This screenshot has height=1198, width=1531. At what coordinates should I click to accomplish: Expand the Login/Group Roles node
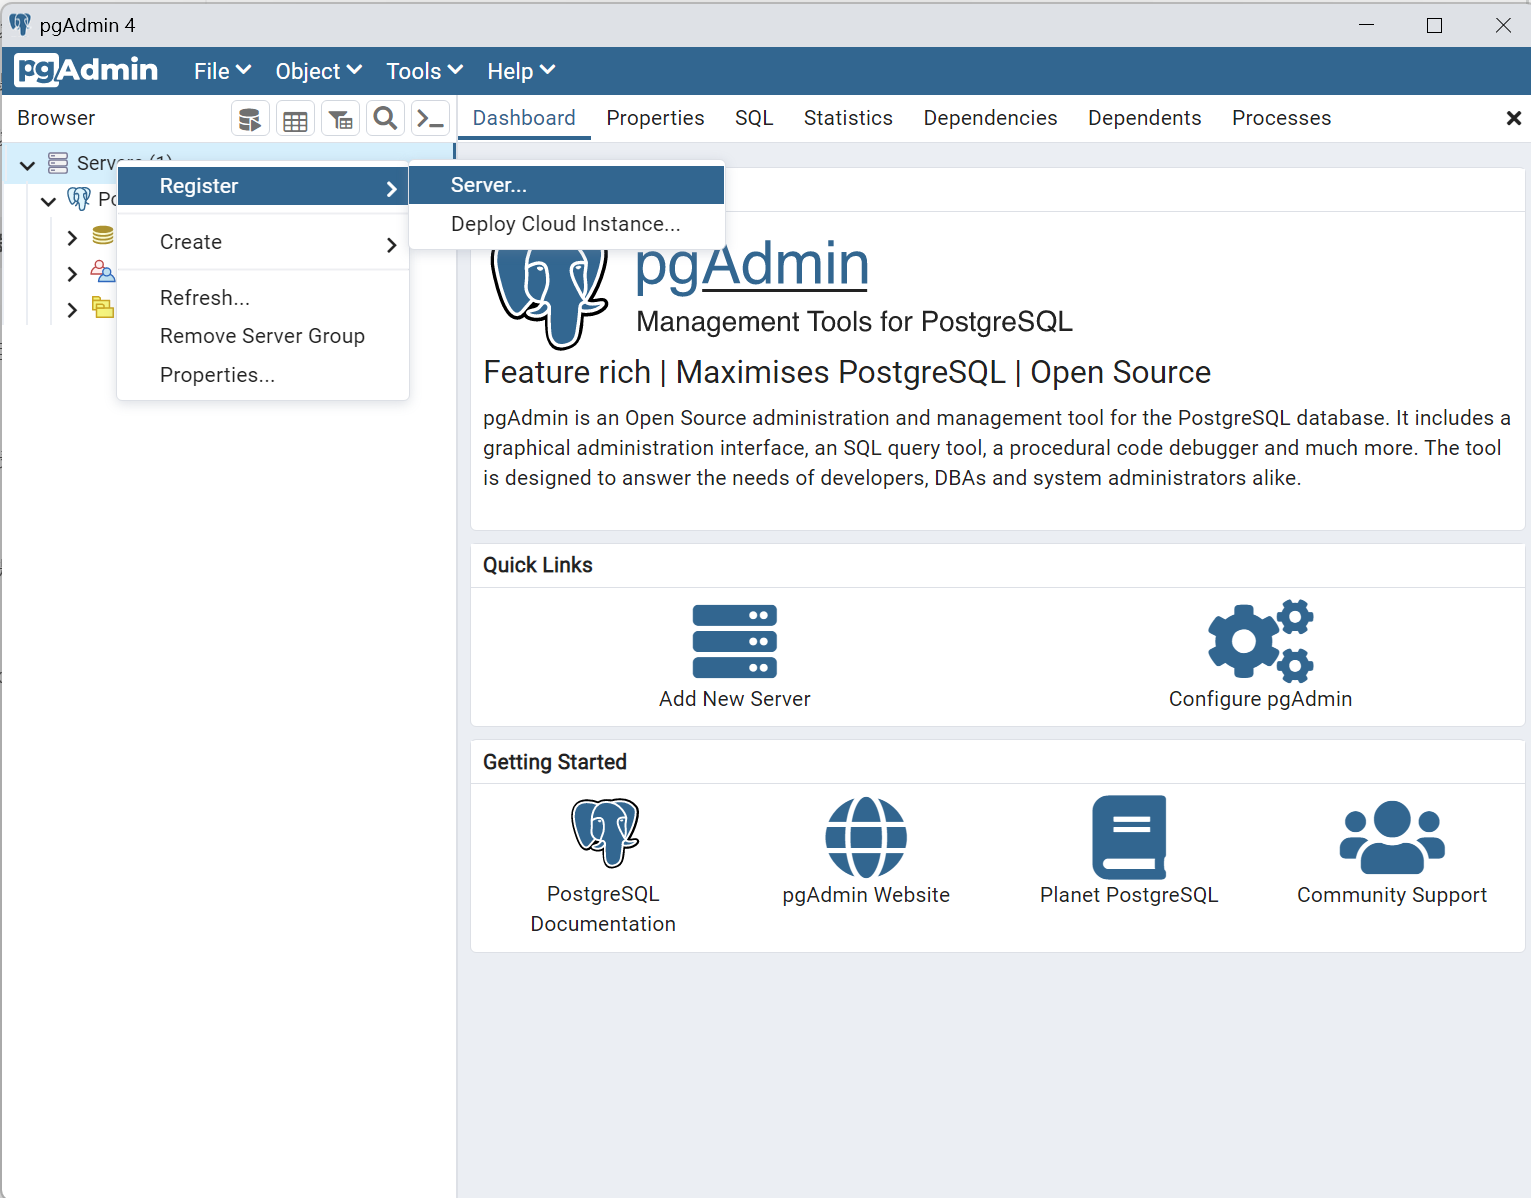(x=72, y=274)
